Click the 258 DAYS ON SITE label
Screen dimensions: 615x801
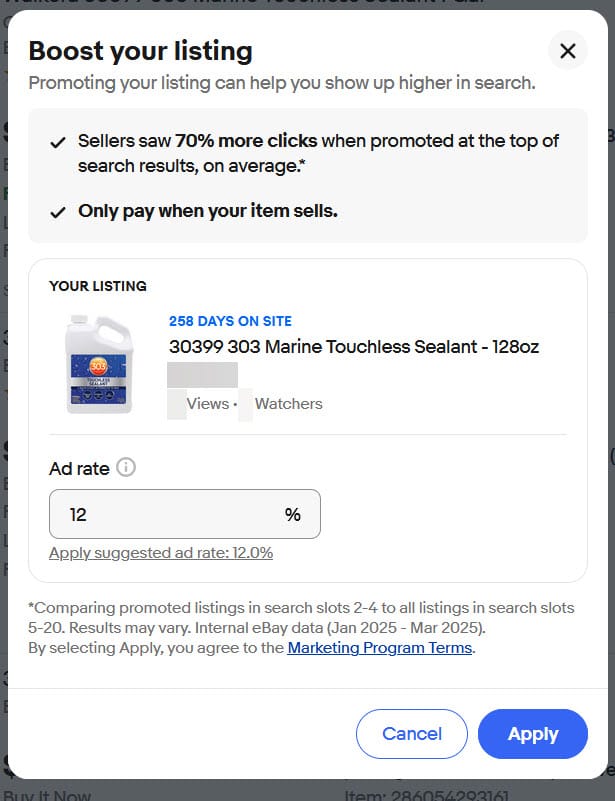(x=230, y=321)
